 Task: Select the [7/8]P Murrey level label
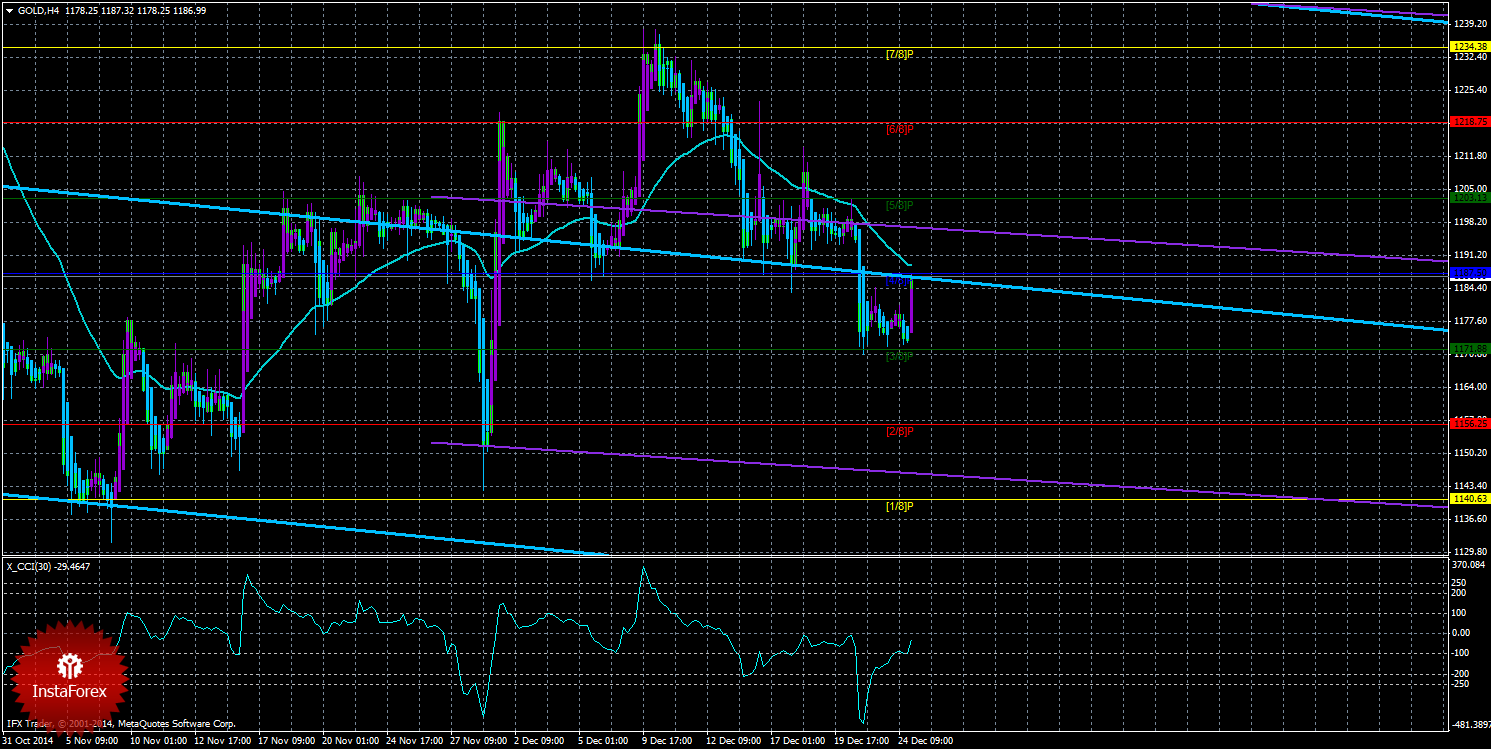pyautogui.click(x=901, y=53)
